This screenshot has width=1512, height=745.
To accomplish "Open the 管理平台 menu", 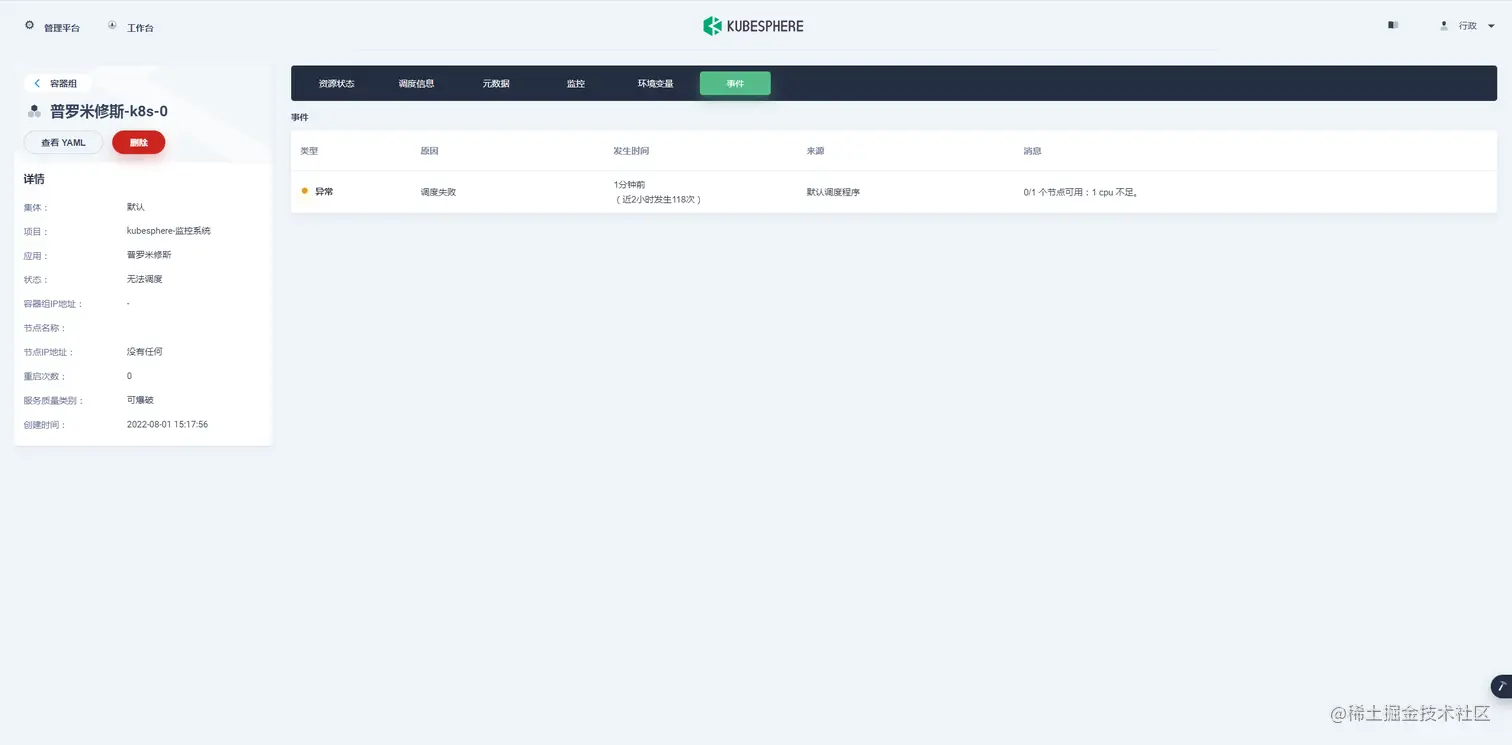I will pyautogui.click(x=62, y=28).
